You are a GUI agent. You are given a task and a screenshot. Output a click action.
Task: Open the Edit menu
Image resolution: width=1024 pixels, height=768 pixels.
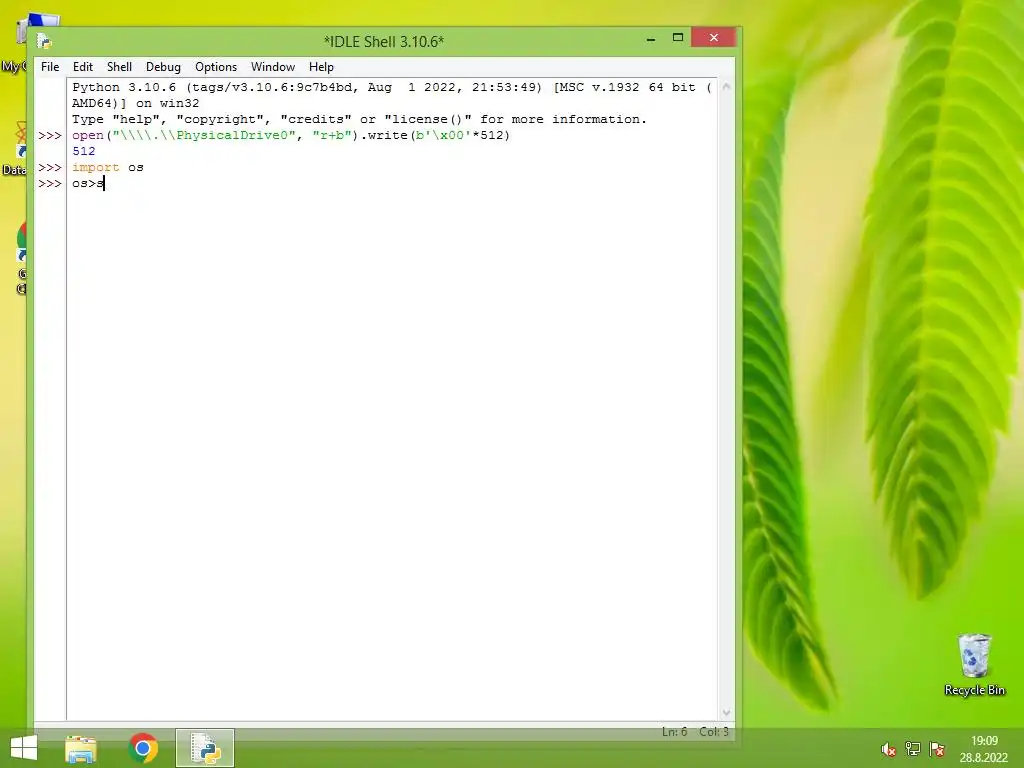(x=82, y=67)
